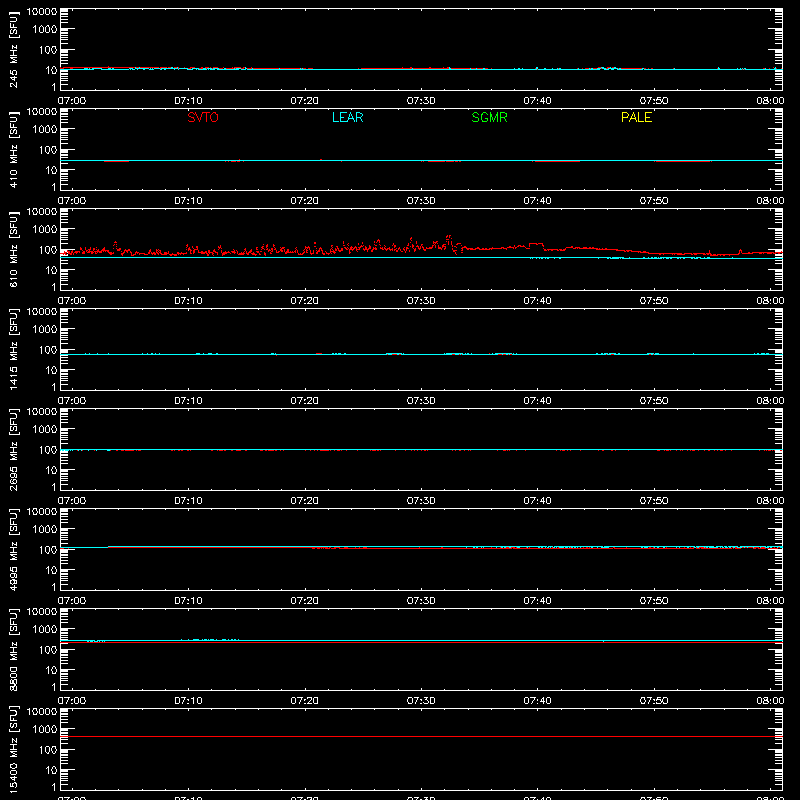This screenshot has width=800, height=800.
Task: Click 07:10 tick label under 245 MHz panel
Action: (x=188, y=101)
